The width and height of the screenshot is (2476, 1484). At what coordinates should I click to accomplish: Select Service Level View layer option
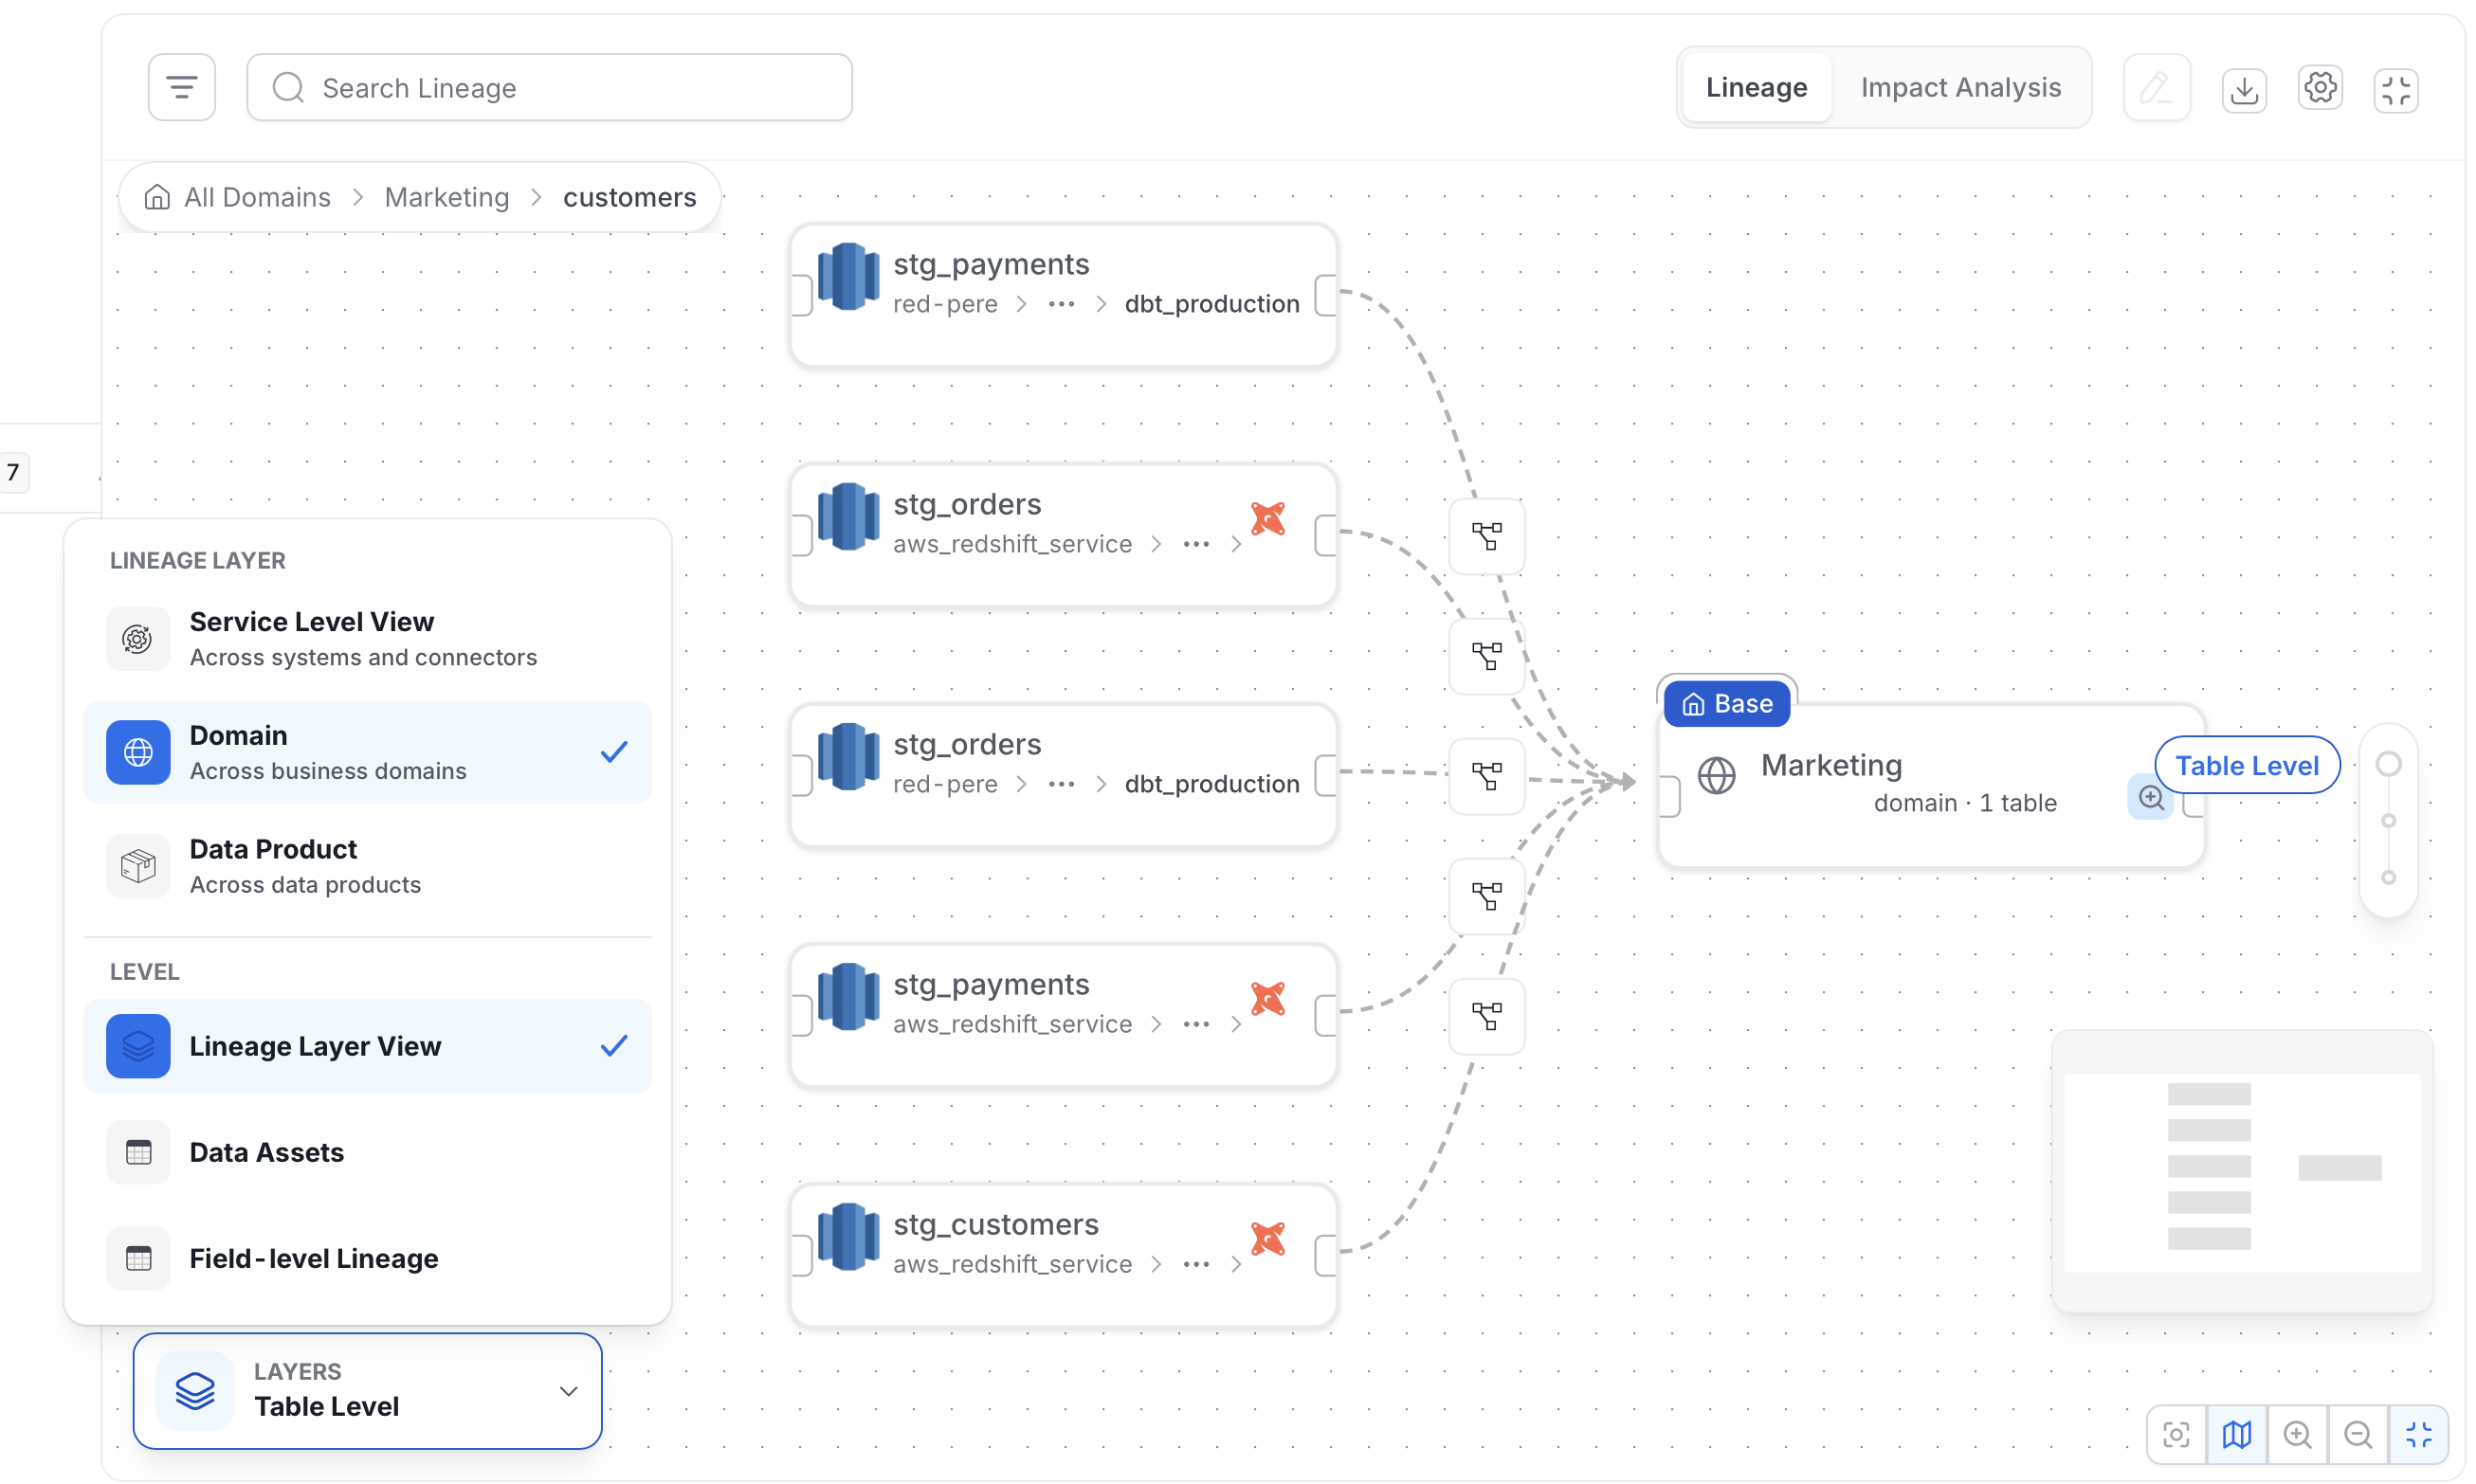click(x=367, y=638)
